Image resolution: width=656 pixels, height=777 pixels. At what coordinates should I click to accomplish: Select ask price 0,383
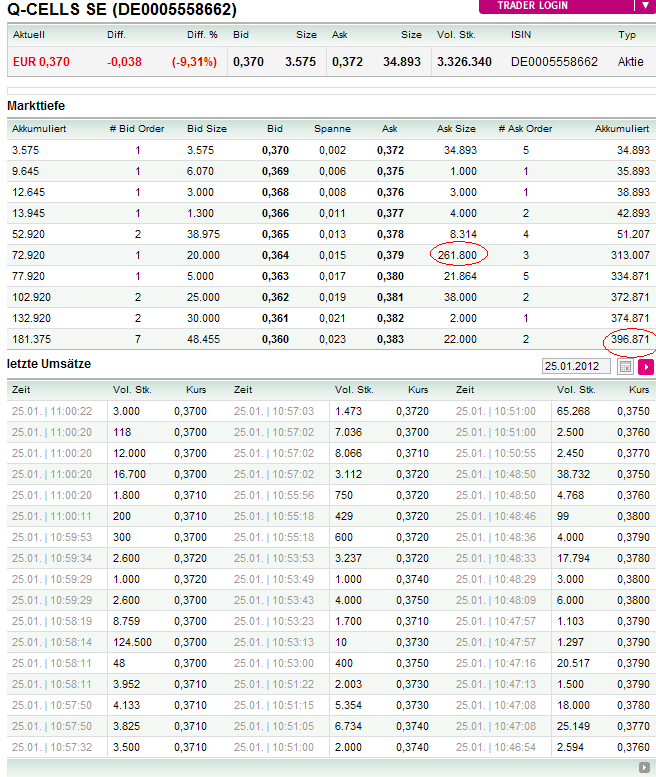click(x=390, y=339)
